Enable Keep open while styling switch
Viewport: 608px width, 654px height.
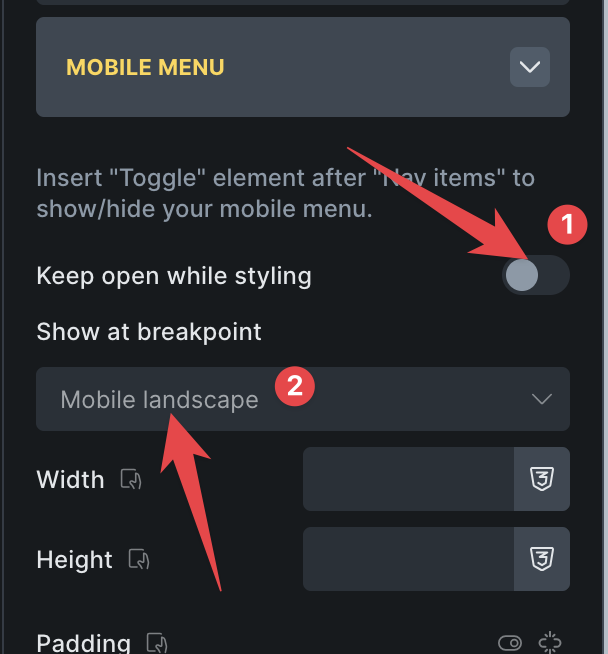click(535, 275)
